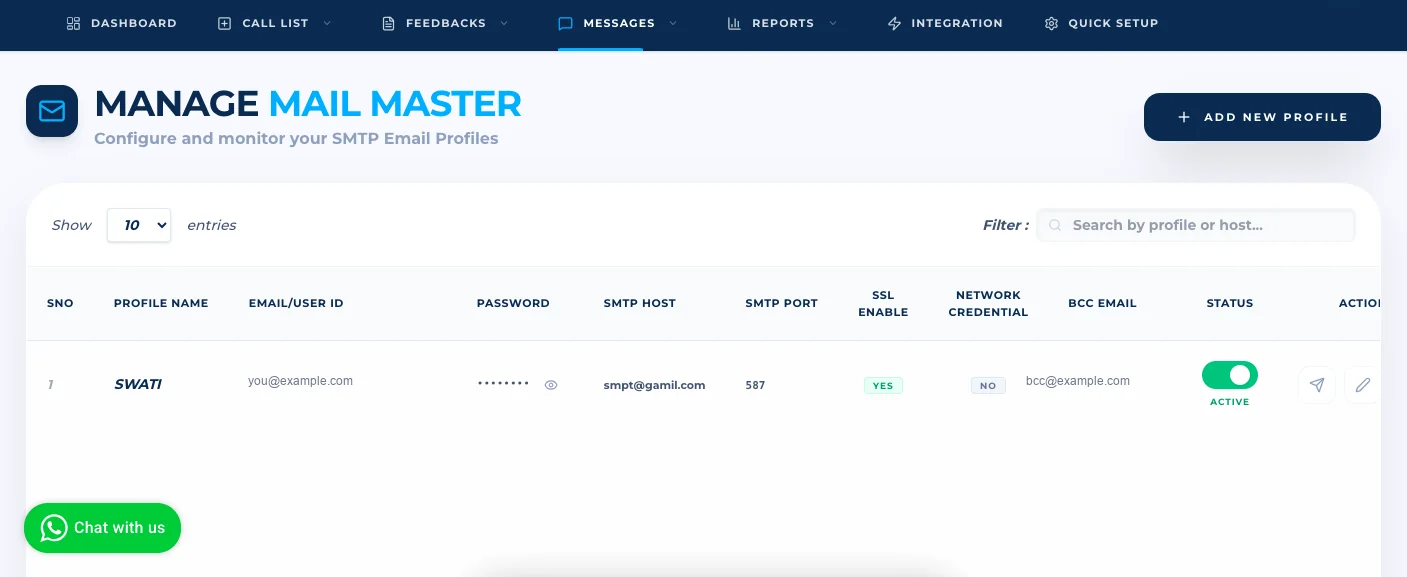Screen dimensions: 1407x577
Task: Expand the Reports dropdown chevron
Action: 832,23
